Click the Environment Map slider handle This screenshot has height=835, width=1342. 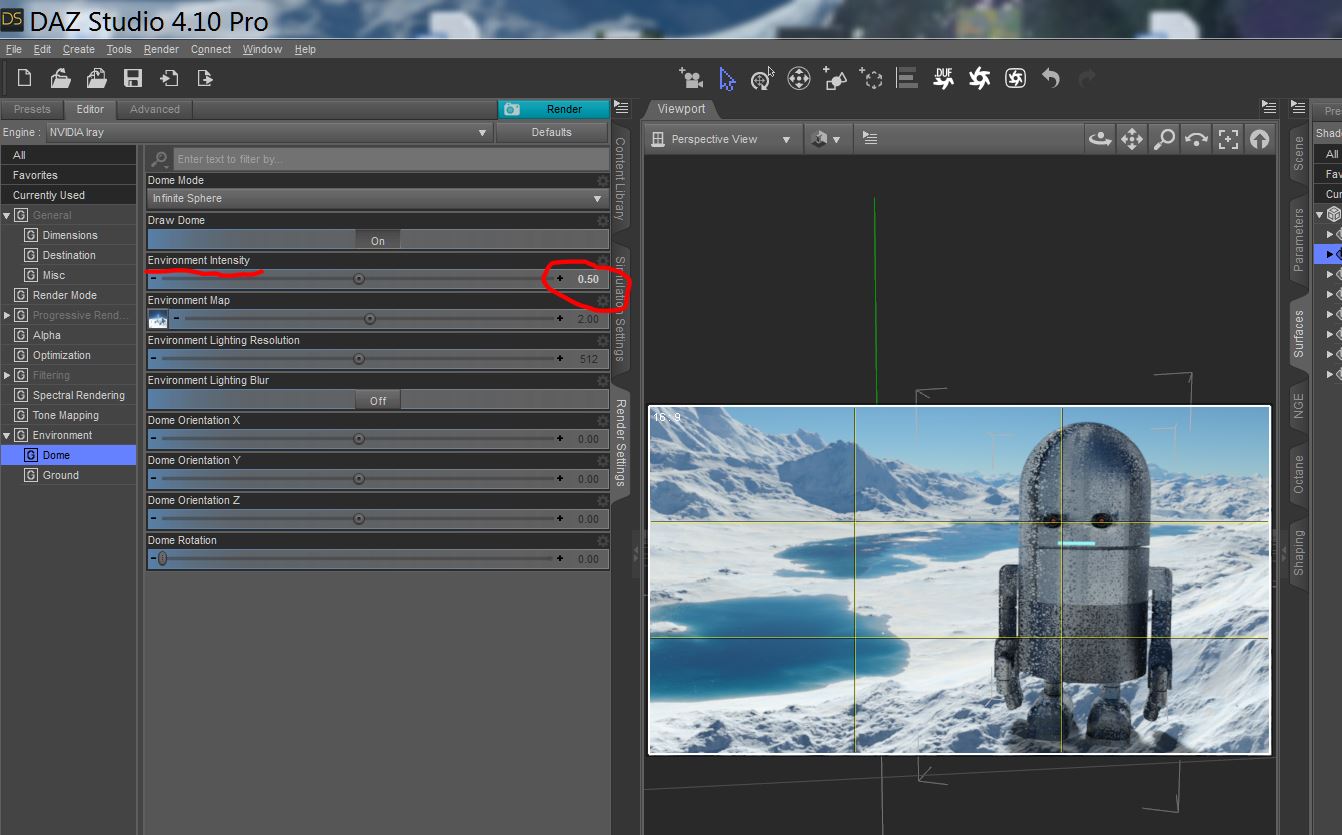point(370,319)
